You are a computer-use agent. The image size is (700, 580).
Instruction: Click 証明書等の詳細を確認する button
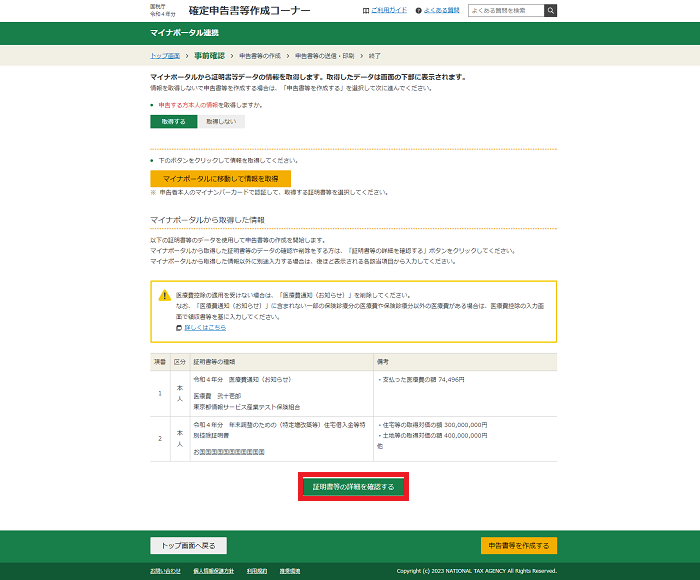click(354, 486)
